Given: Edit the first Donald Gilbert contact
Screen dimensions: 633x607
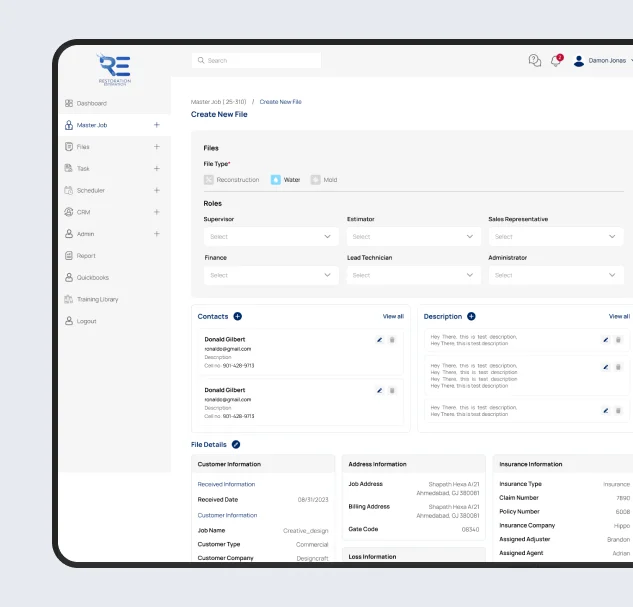Looking at the screenshot, I should pos(379,340).
